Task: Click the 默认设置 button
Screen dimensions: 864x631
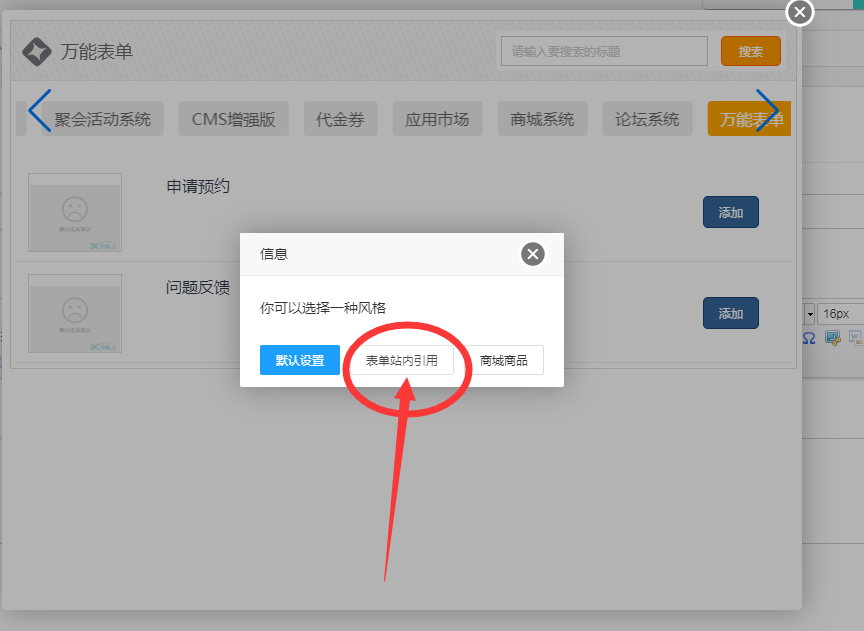Action: (x=300, y=360)
